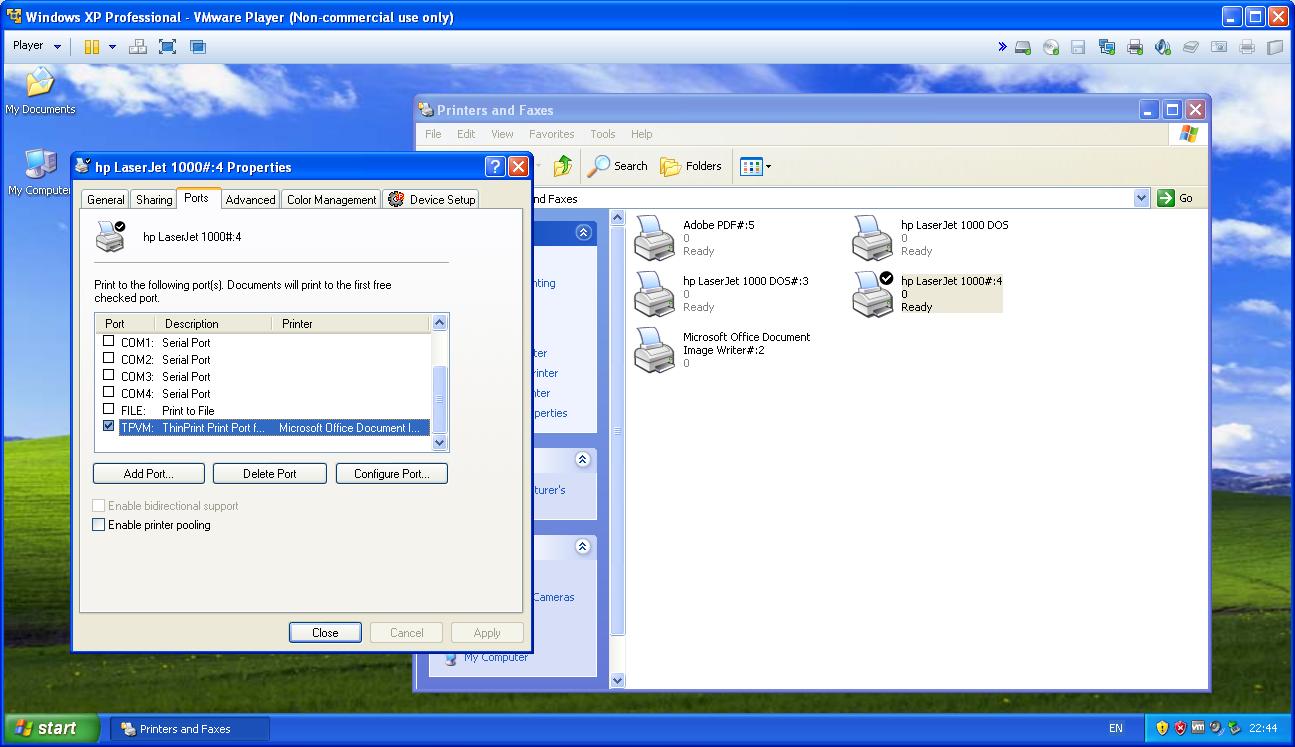Click the Add Port... button
Image resolution: width=1295 pixels, height=747 pixels.
coord(149,474)
